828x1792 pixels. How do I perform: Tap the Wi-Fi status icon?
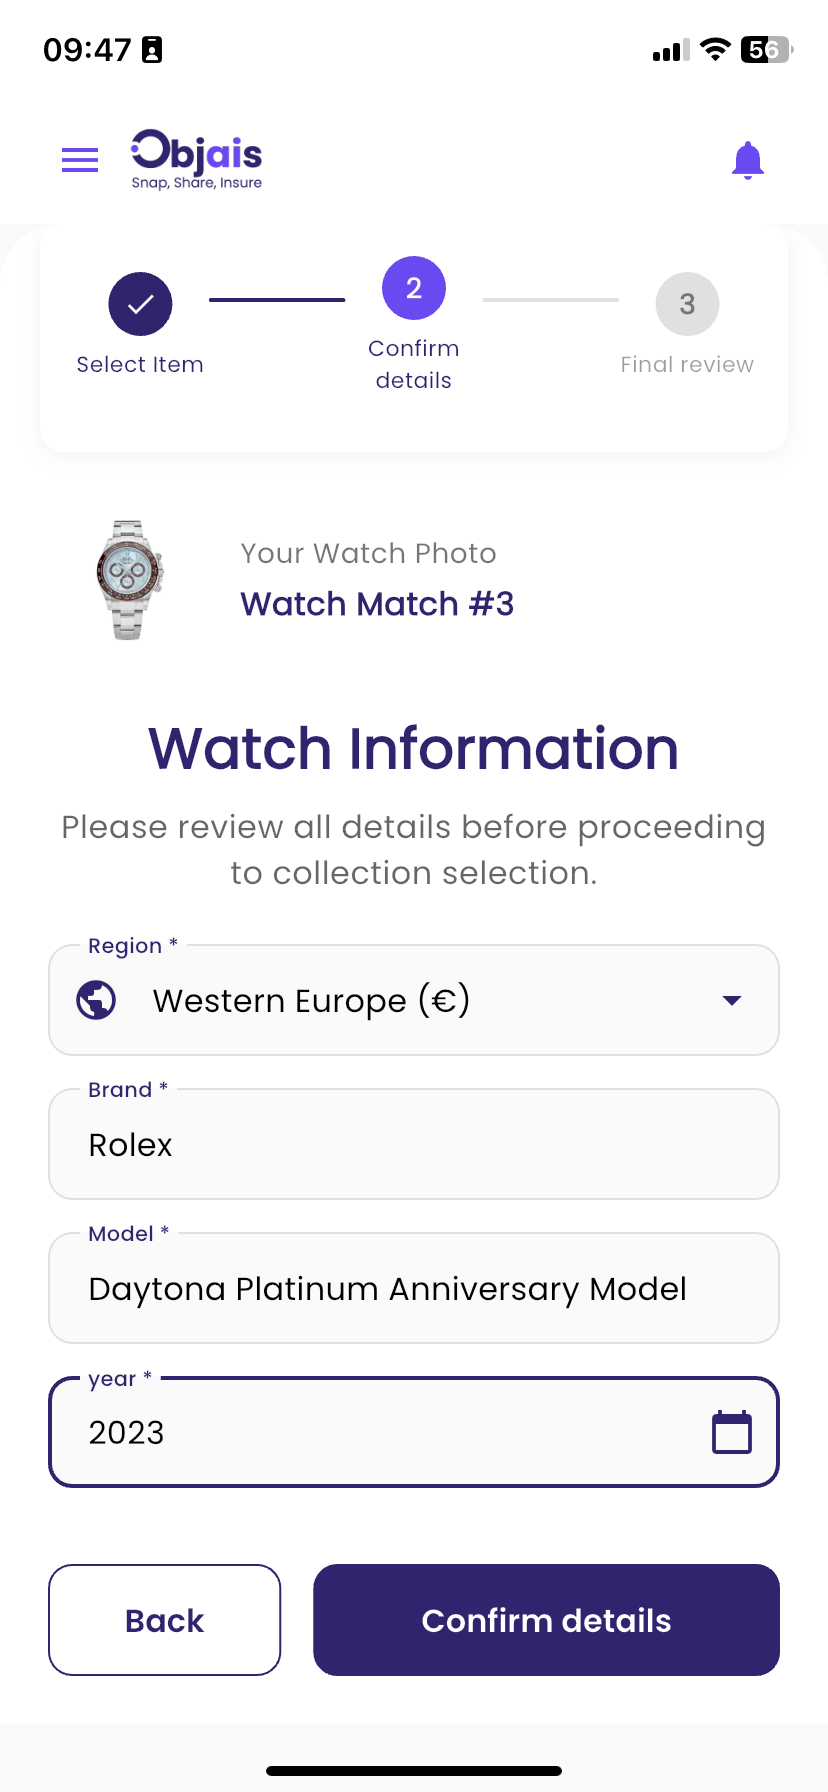714,50
